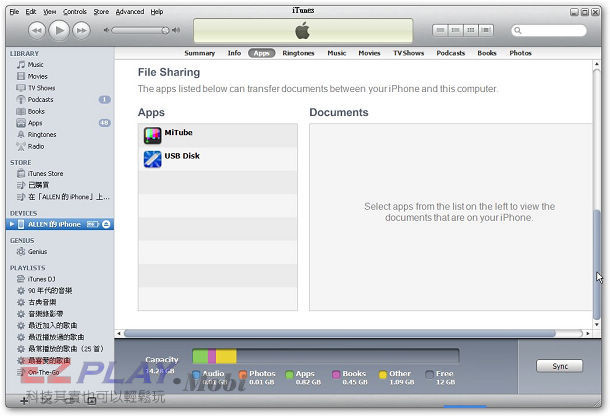Switch to the Photos tab

520,53
